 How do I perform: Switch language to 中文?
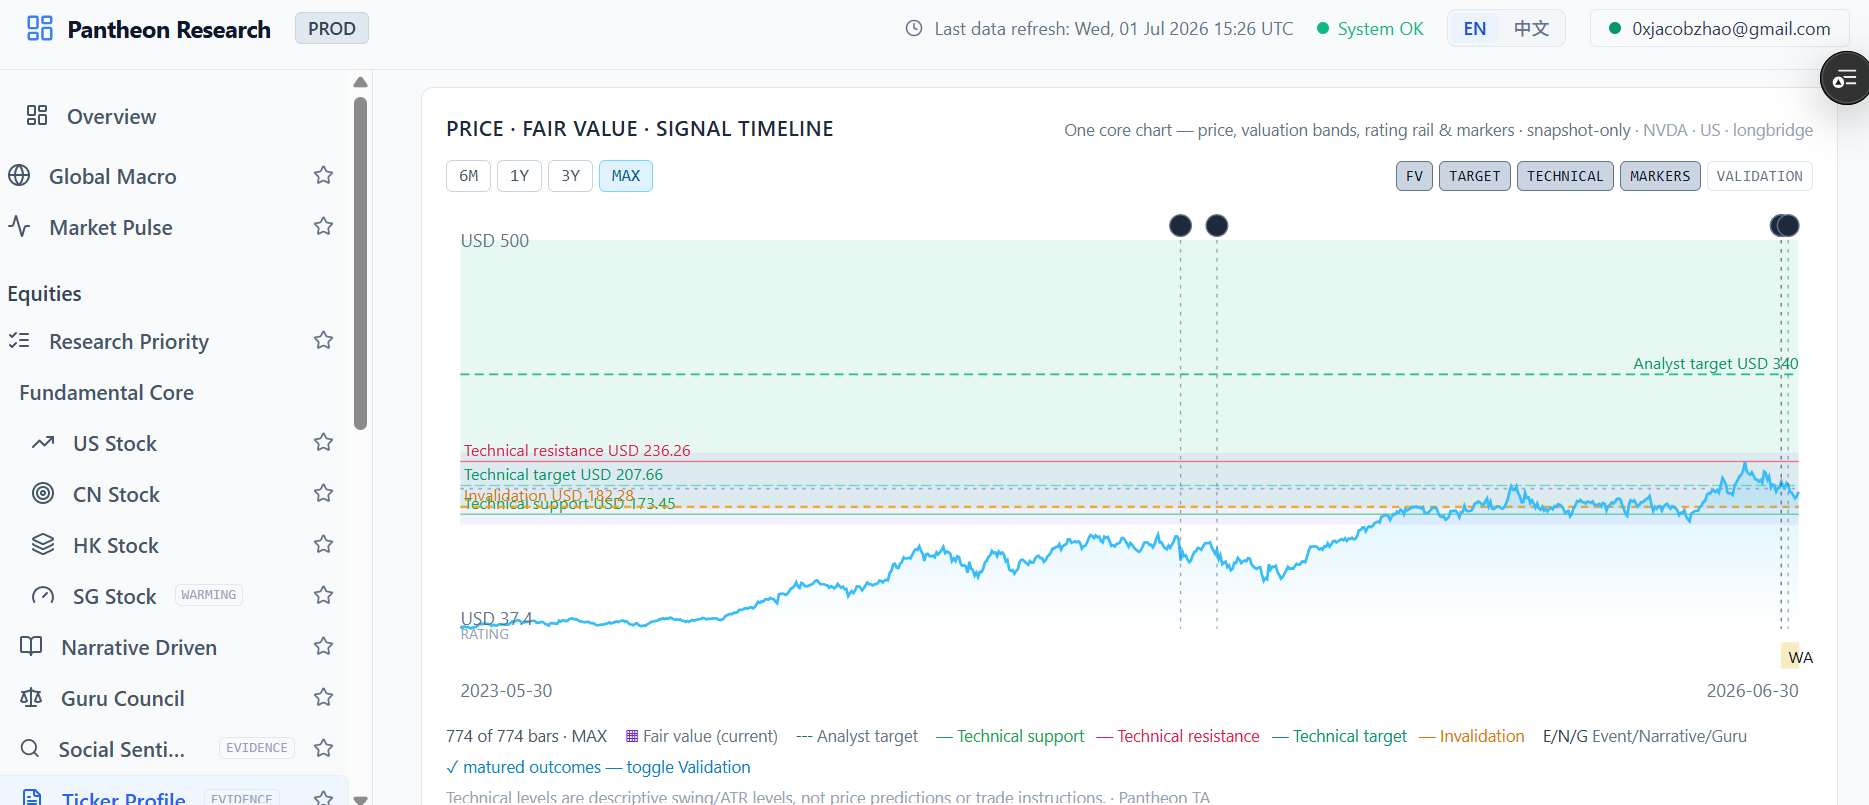(x=1531, y=29)
